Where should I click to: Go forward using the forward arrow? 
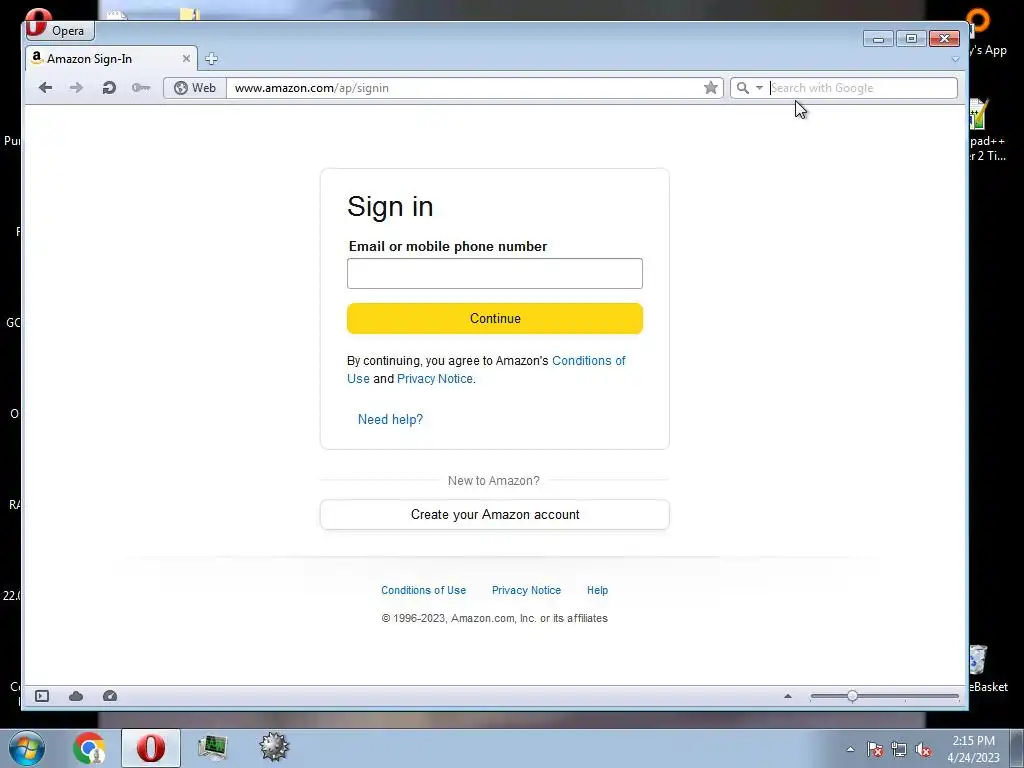tap(76, 88)
